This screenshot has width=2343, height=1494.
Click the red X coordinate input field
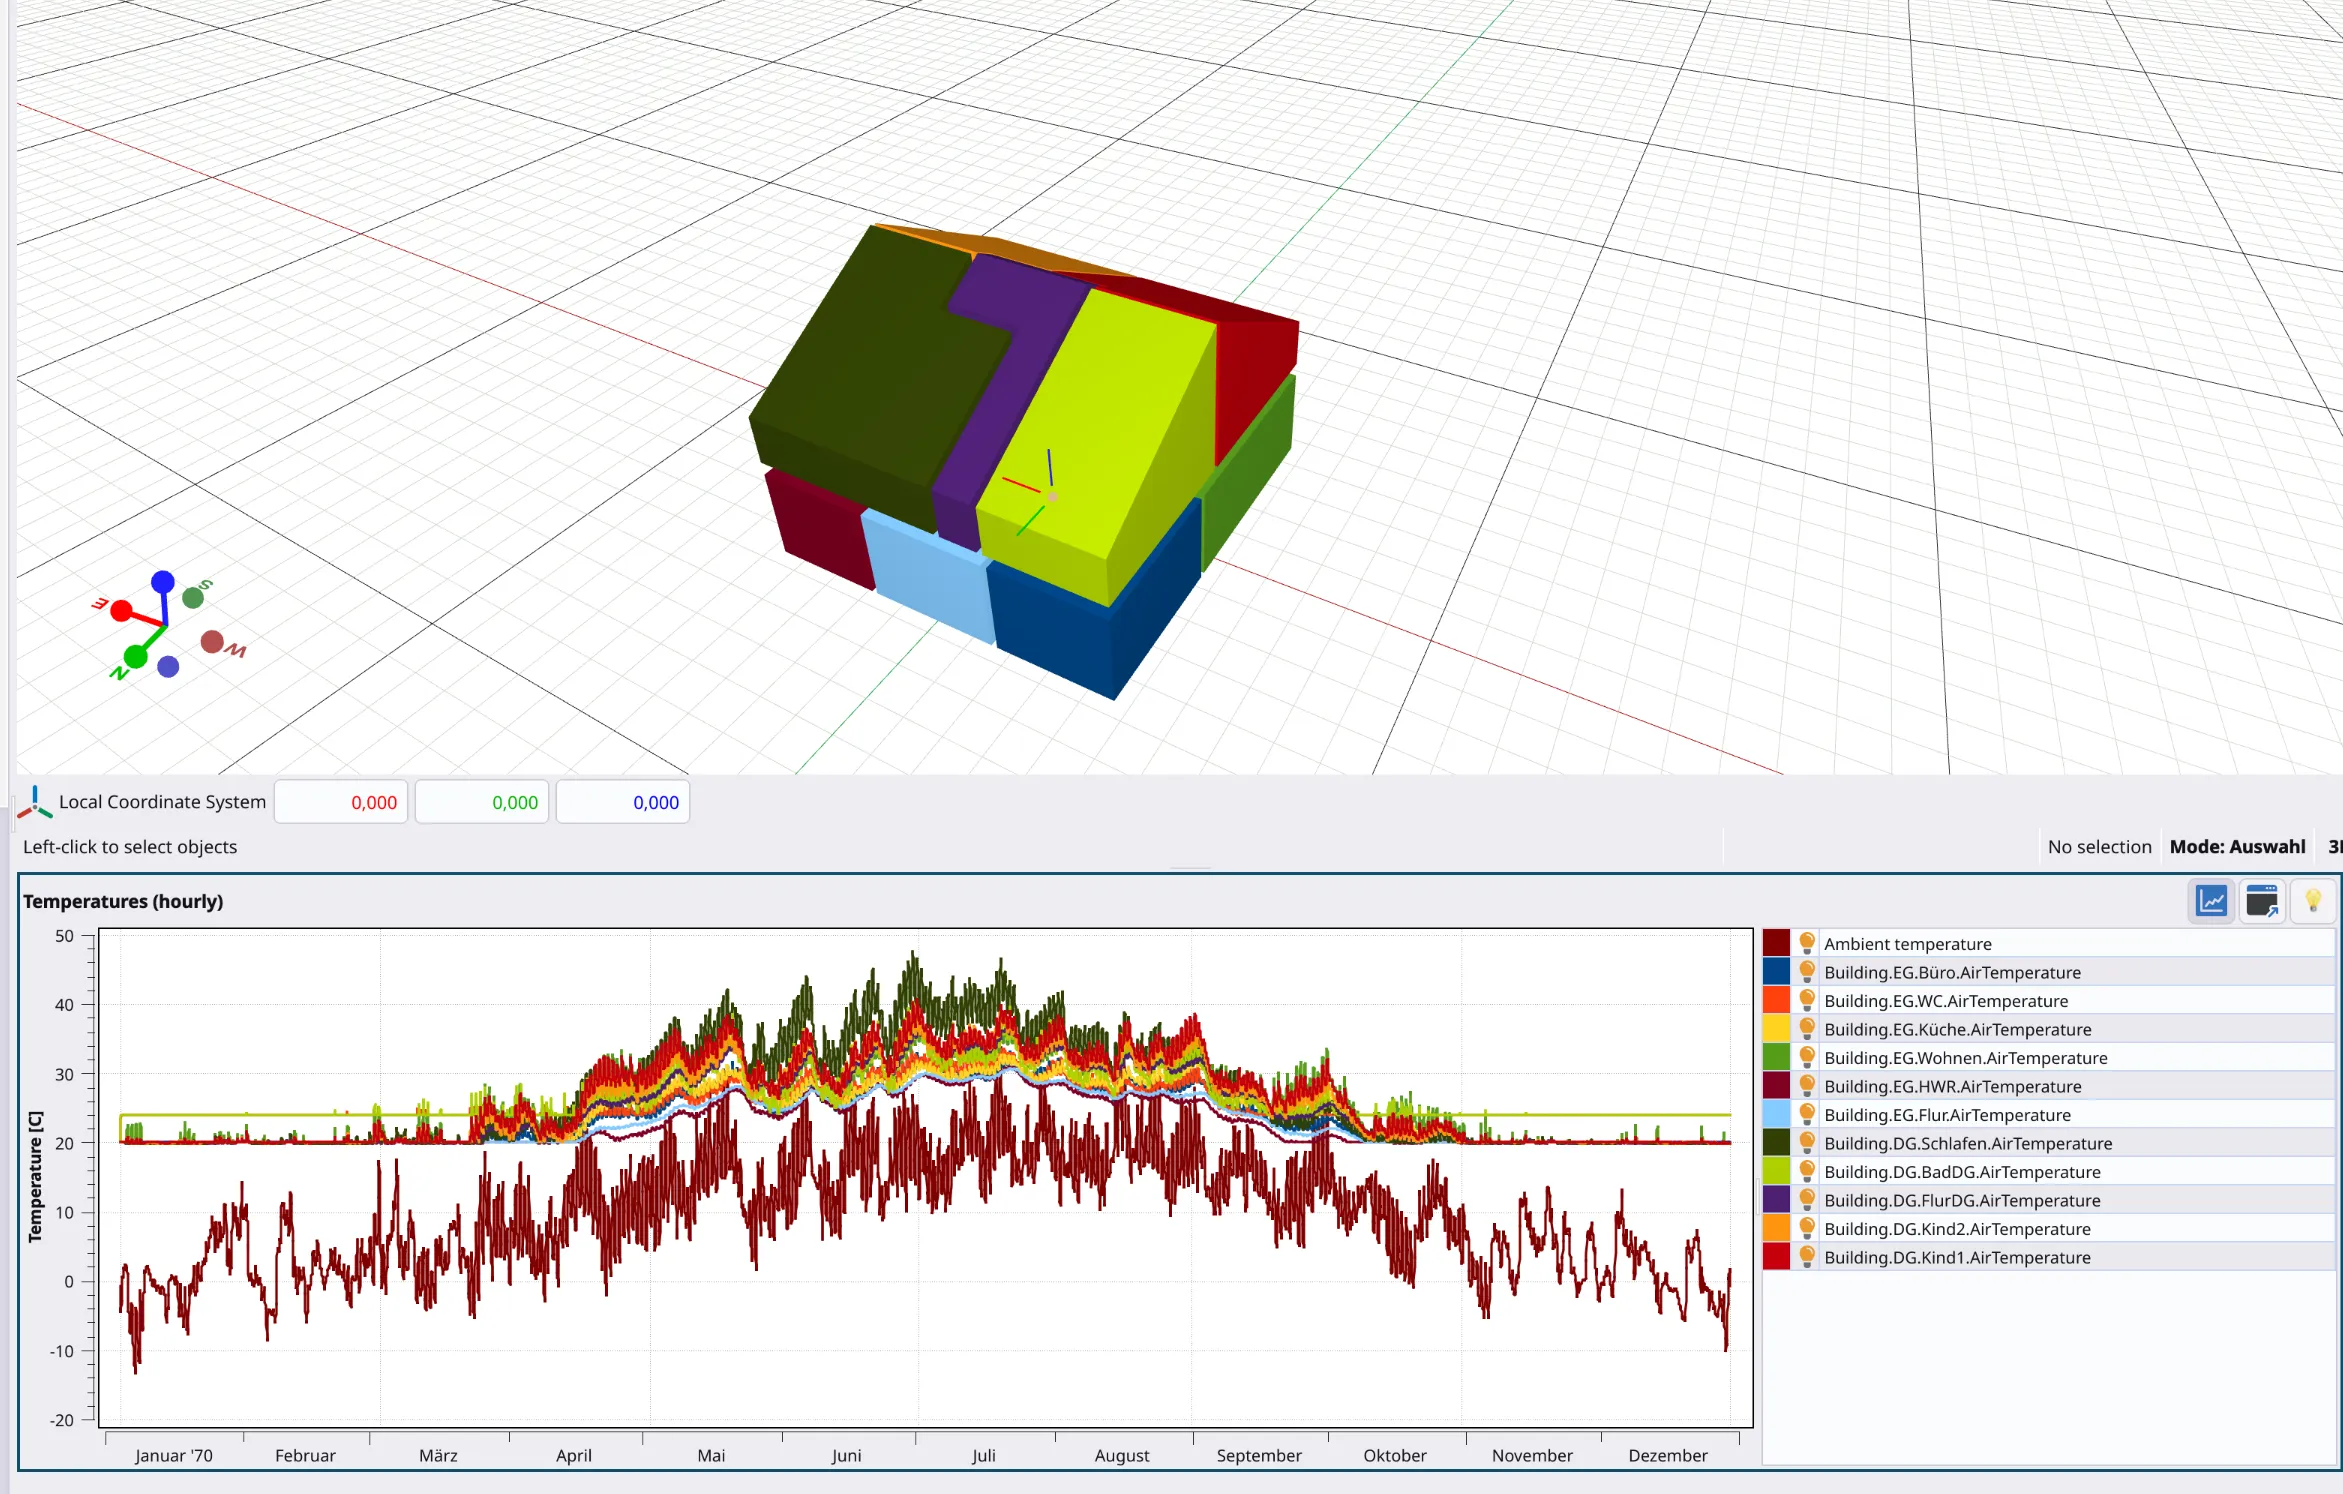tap(341, 802)
